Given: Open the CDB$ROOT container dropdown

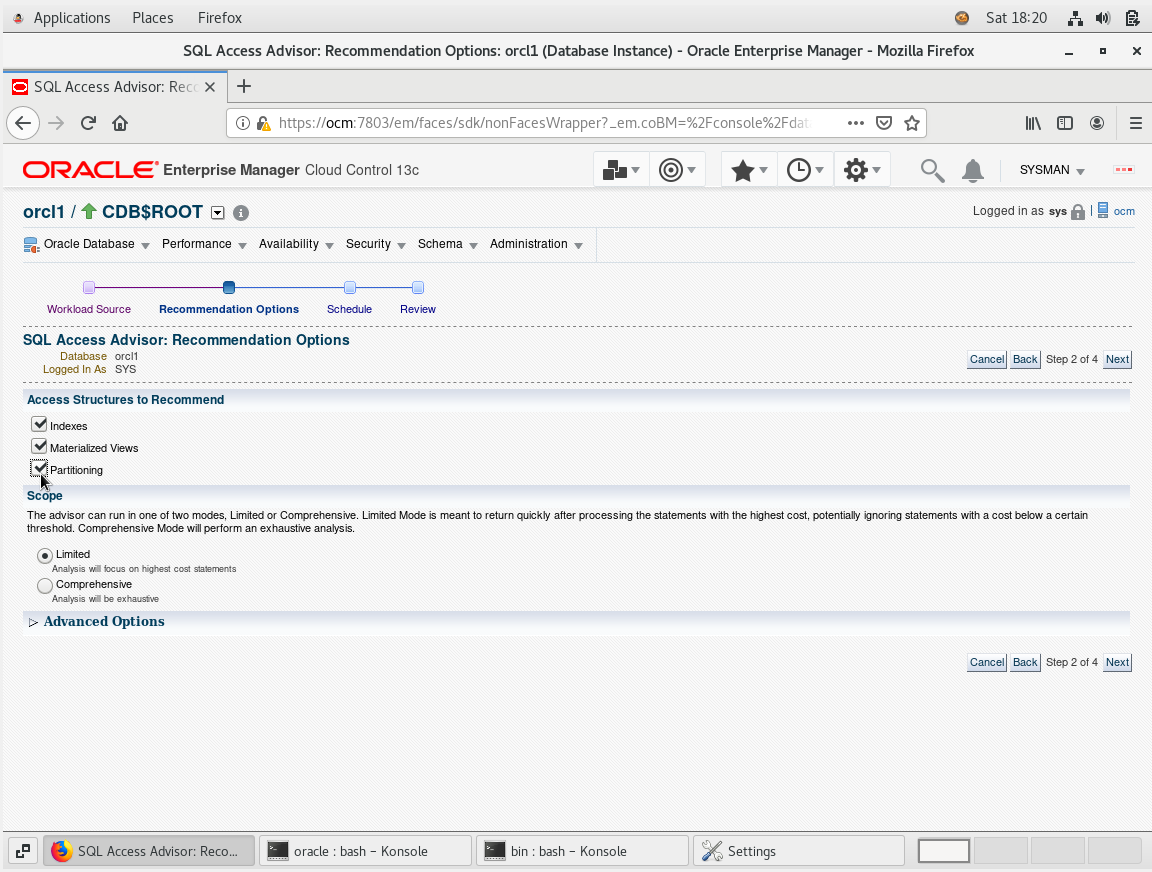Looking at the screenshot, I should click(x=217, y=213).
